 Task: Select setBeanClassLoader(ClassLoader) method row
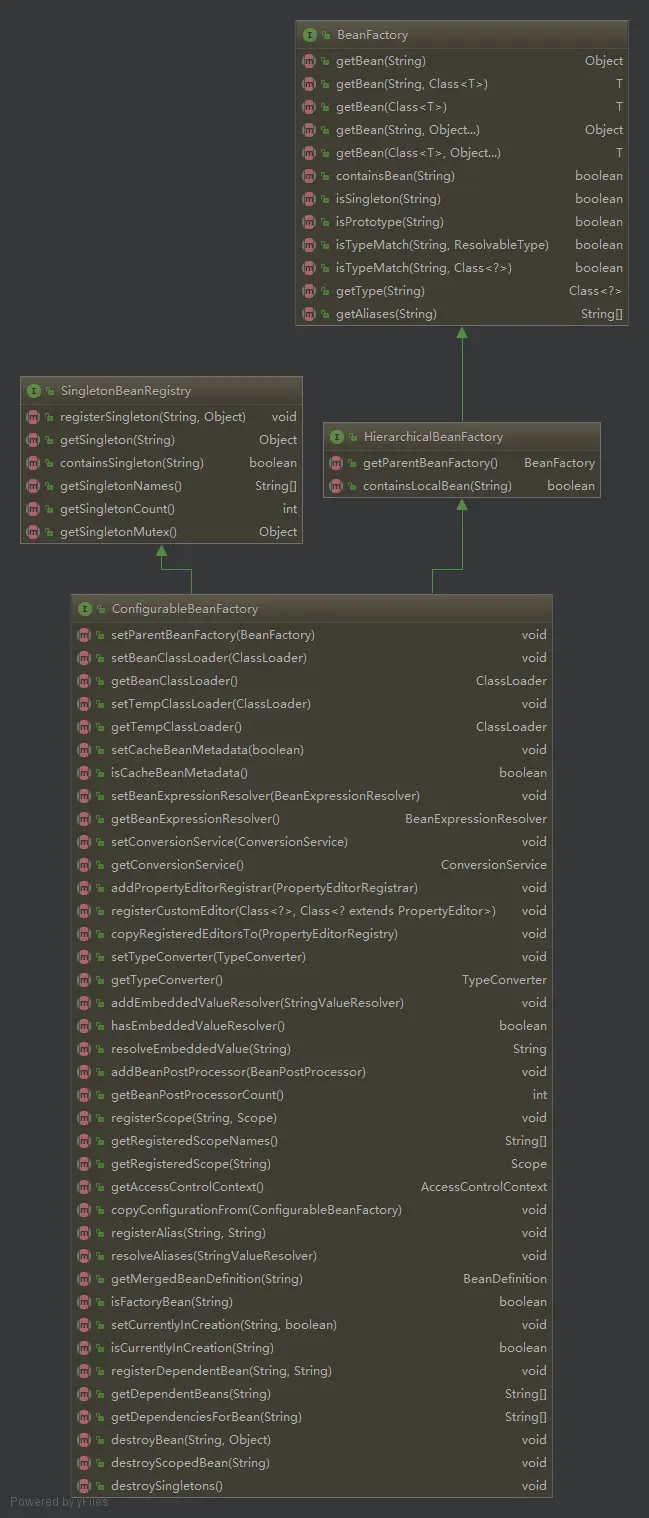[312, 658]
